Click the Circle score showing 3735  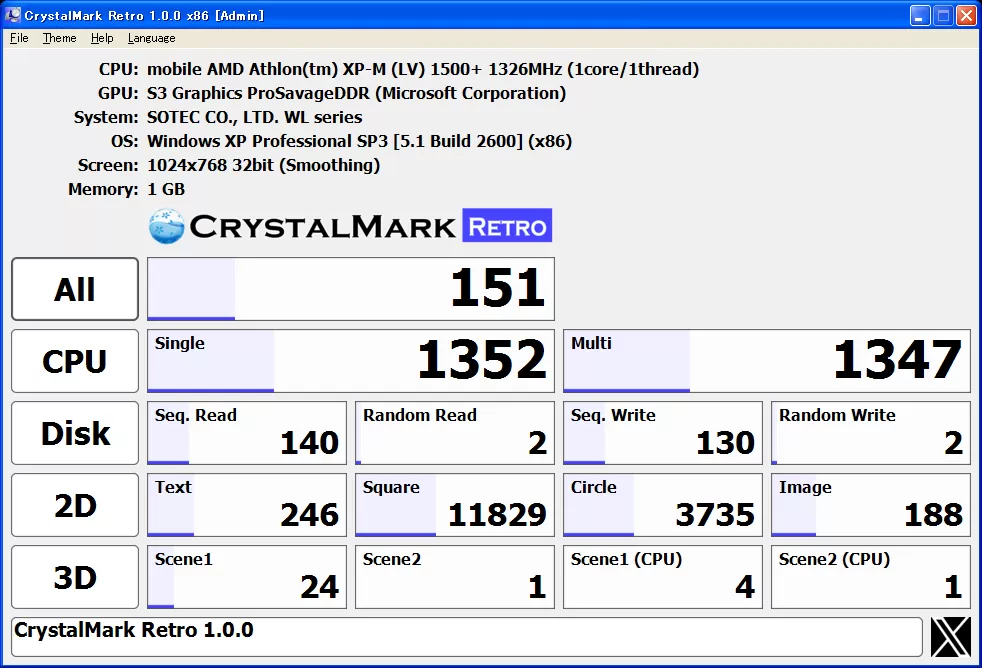(662, 504)
